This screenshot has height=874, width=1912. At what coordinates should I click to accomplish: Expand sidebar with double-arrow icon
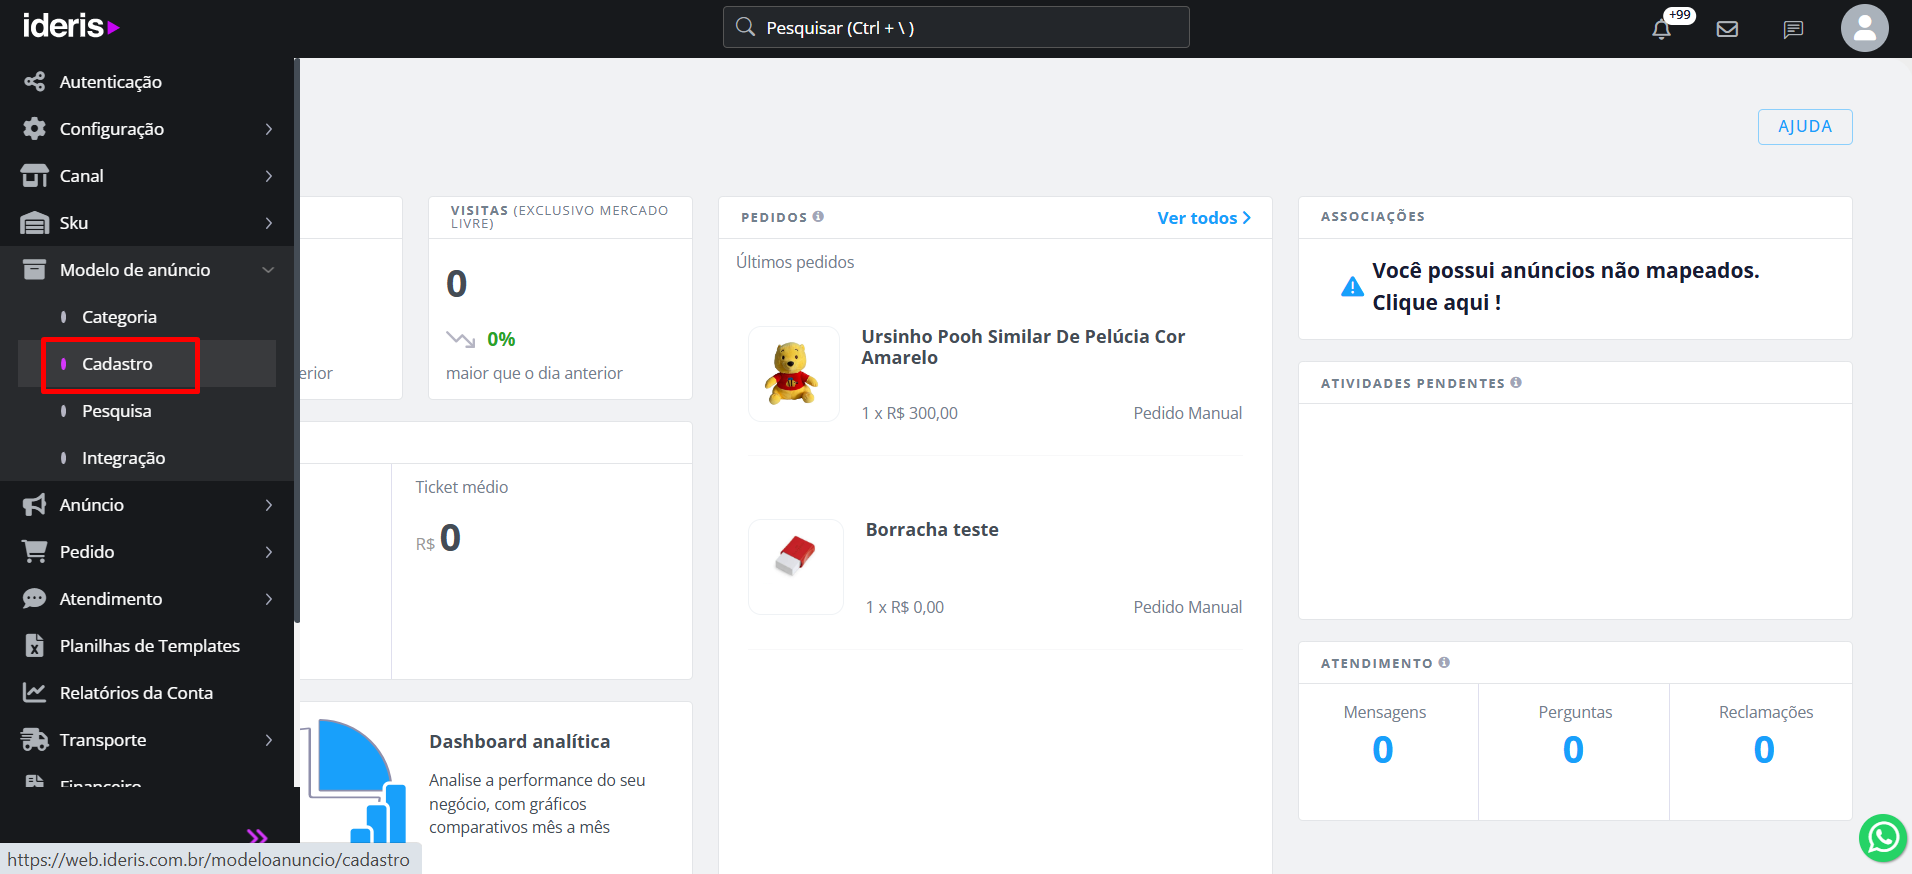[x=257, y=836]
